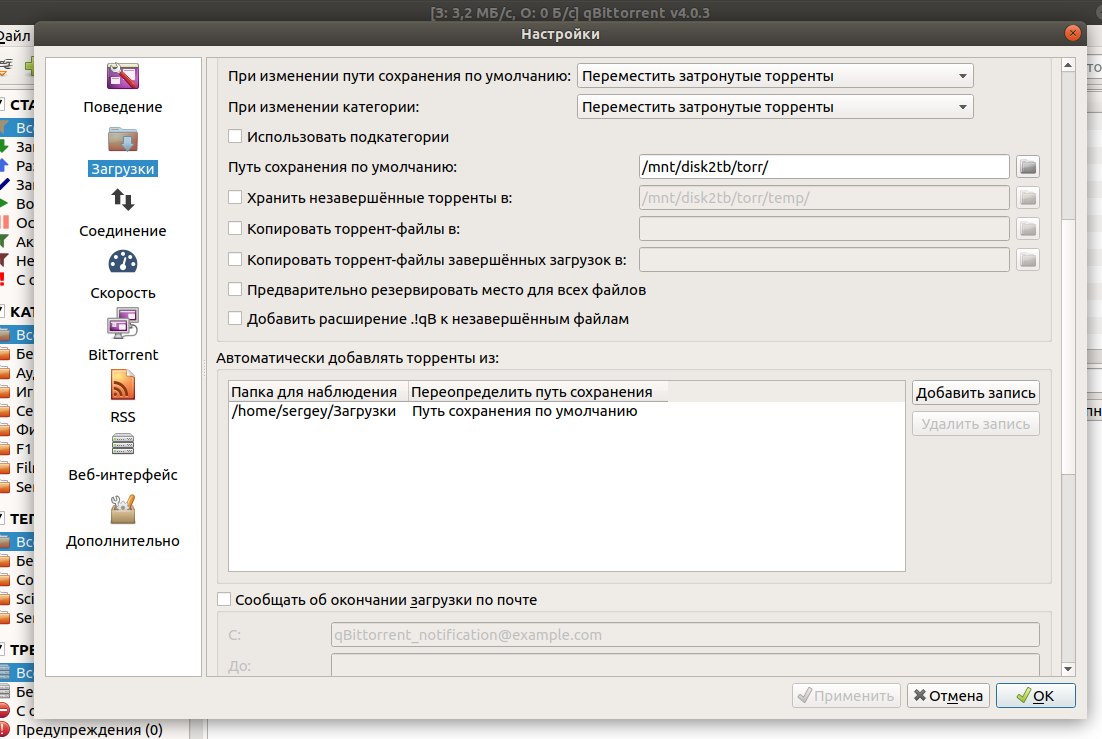Click the RSS section label
Viewport: 1102px width, 739px height.
point(122,416)
